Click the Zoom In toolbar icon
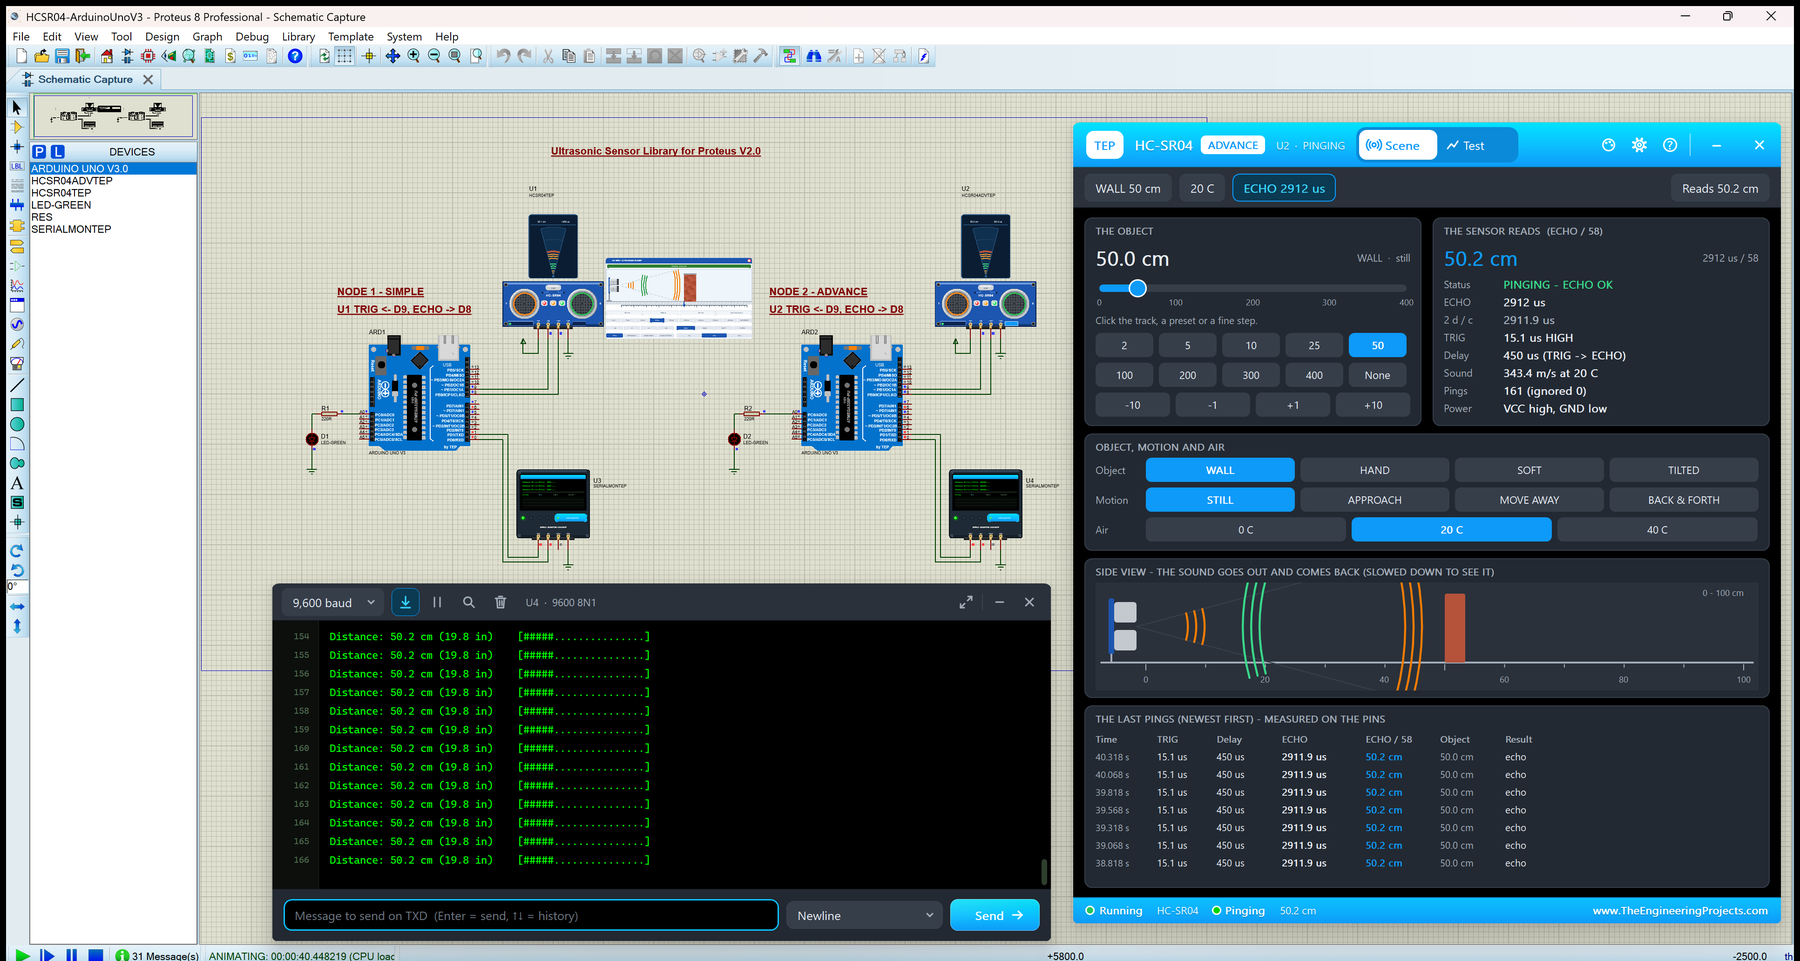This screenshot has width=1800, height=961. [413, 57]
